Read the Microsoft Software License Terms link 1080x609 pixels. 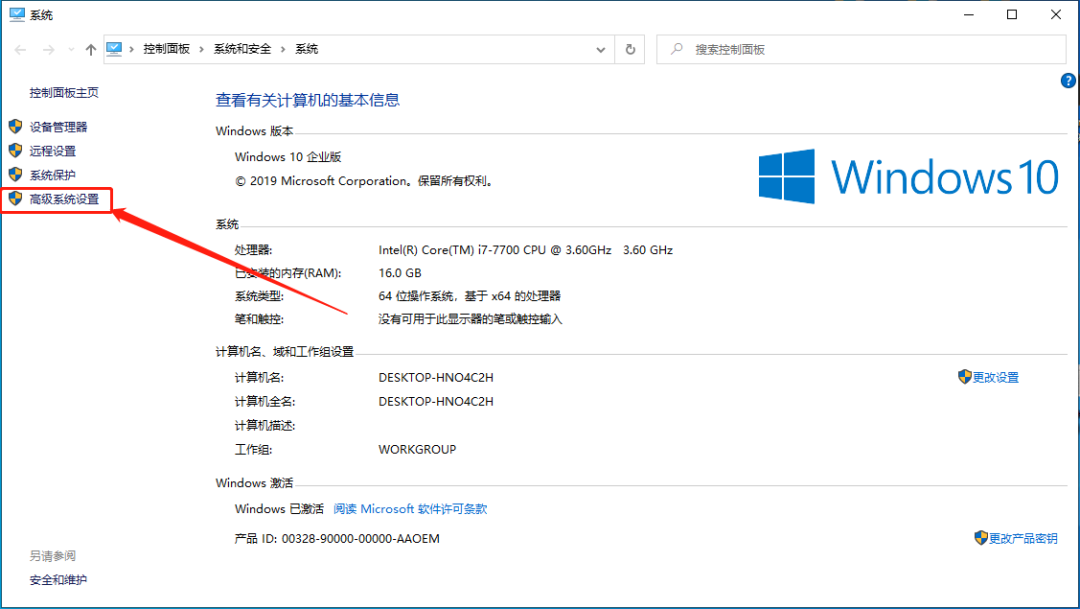click(411, 508)
